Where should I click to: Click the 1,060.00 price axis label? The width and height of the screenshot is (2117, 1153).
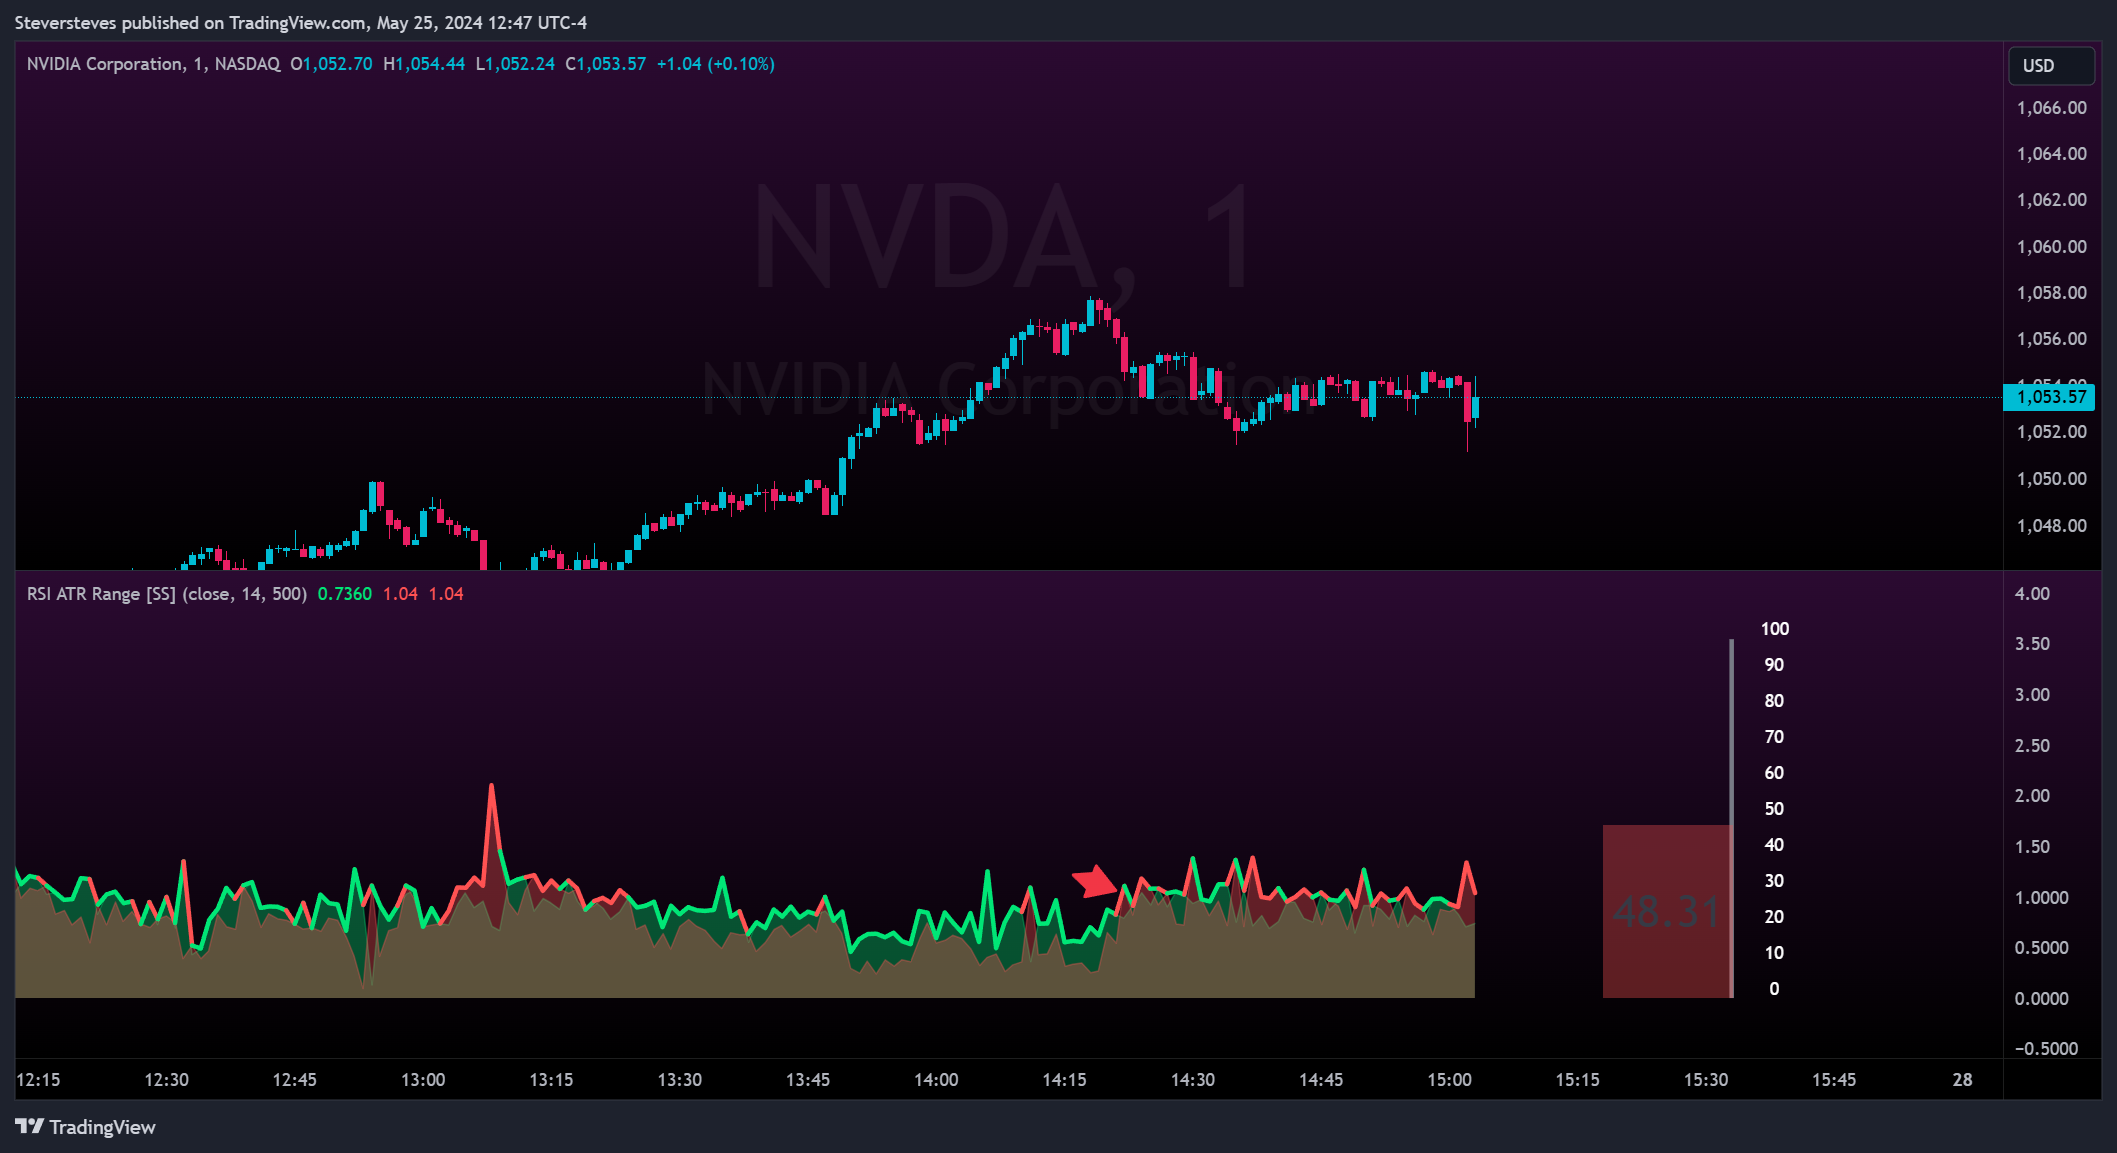pos(2051,247)
